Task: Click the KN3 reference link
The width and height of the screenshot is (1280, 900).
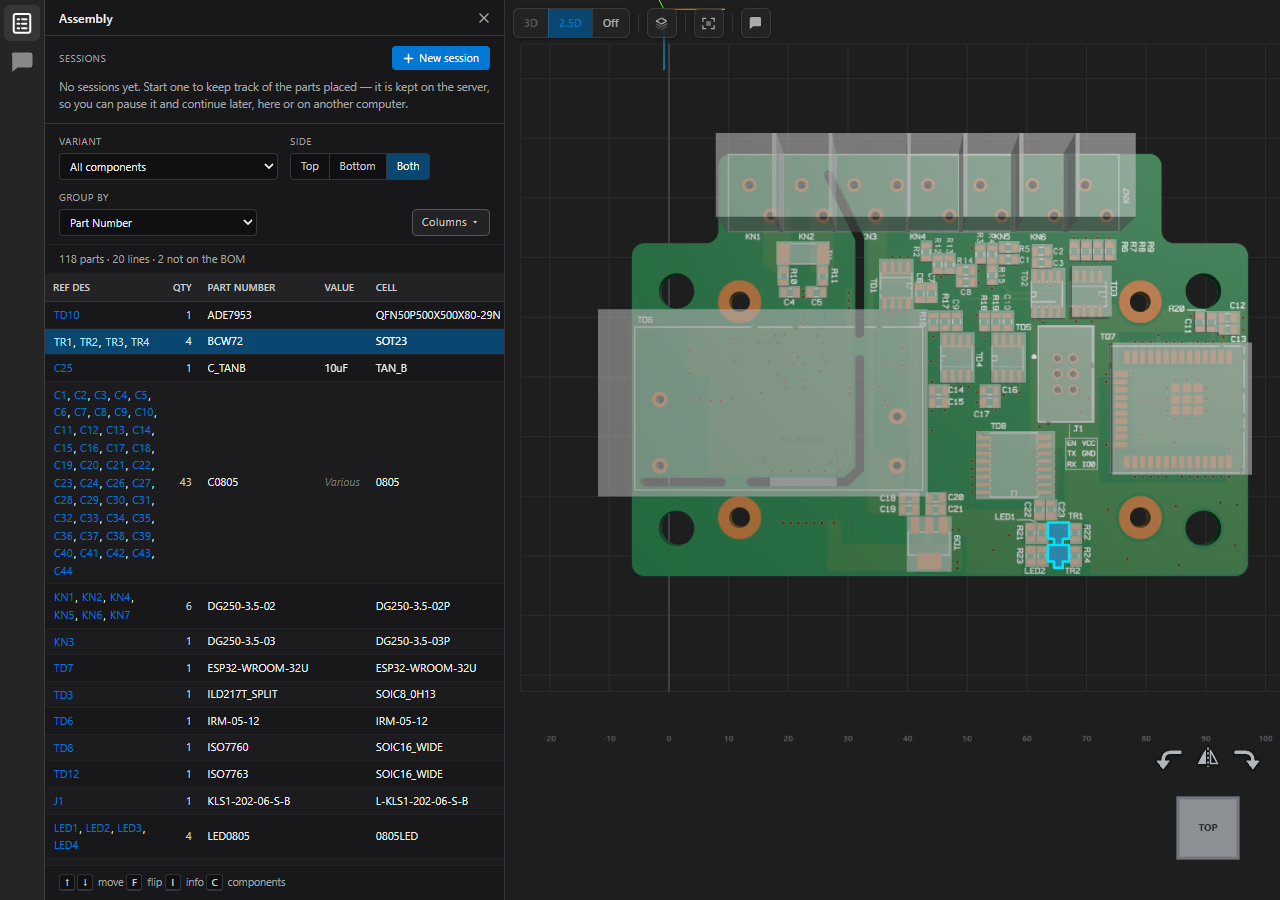Action: click(64, 641)
